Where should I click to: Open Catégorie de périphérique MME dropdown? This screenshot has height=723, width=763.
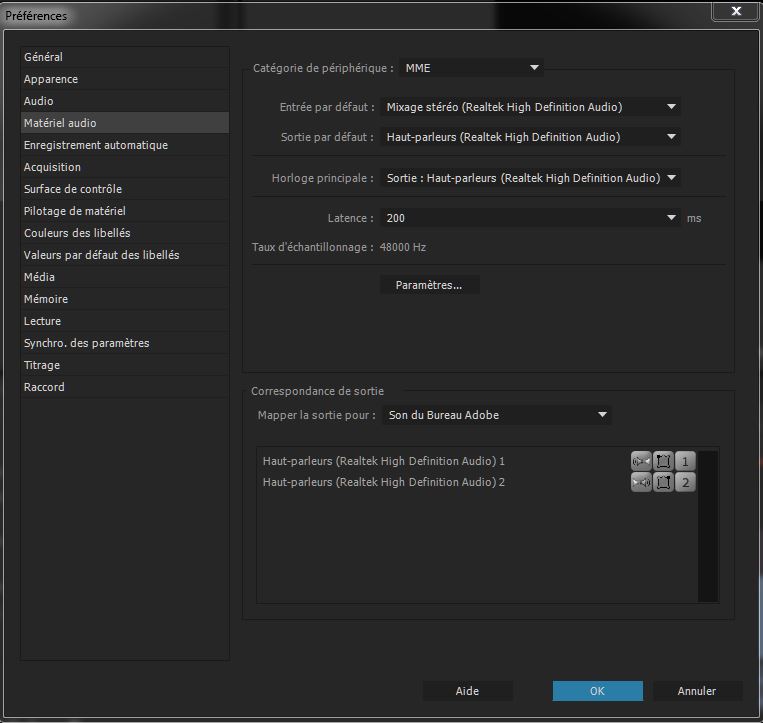[x=471, y=68]
